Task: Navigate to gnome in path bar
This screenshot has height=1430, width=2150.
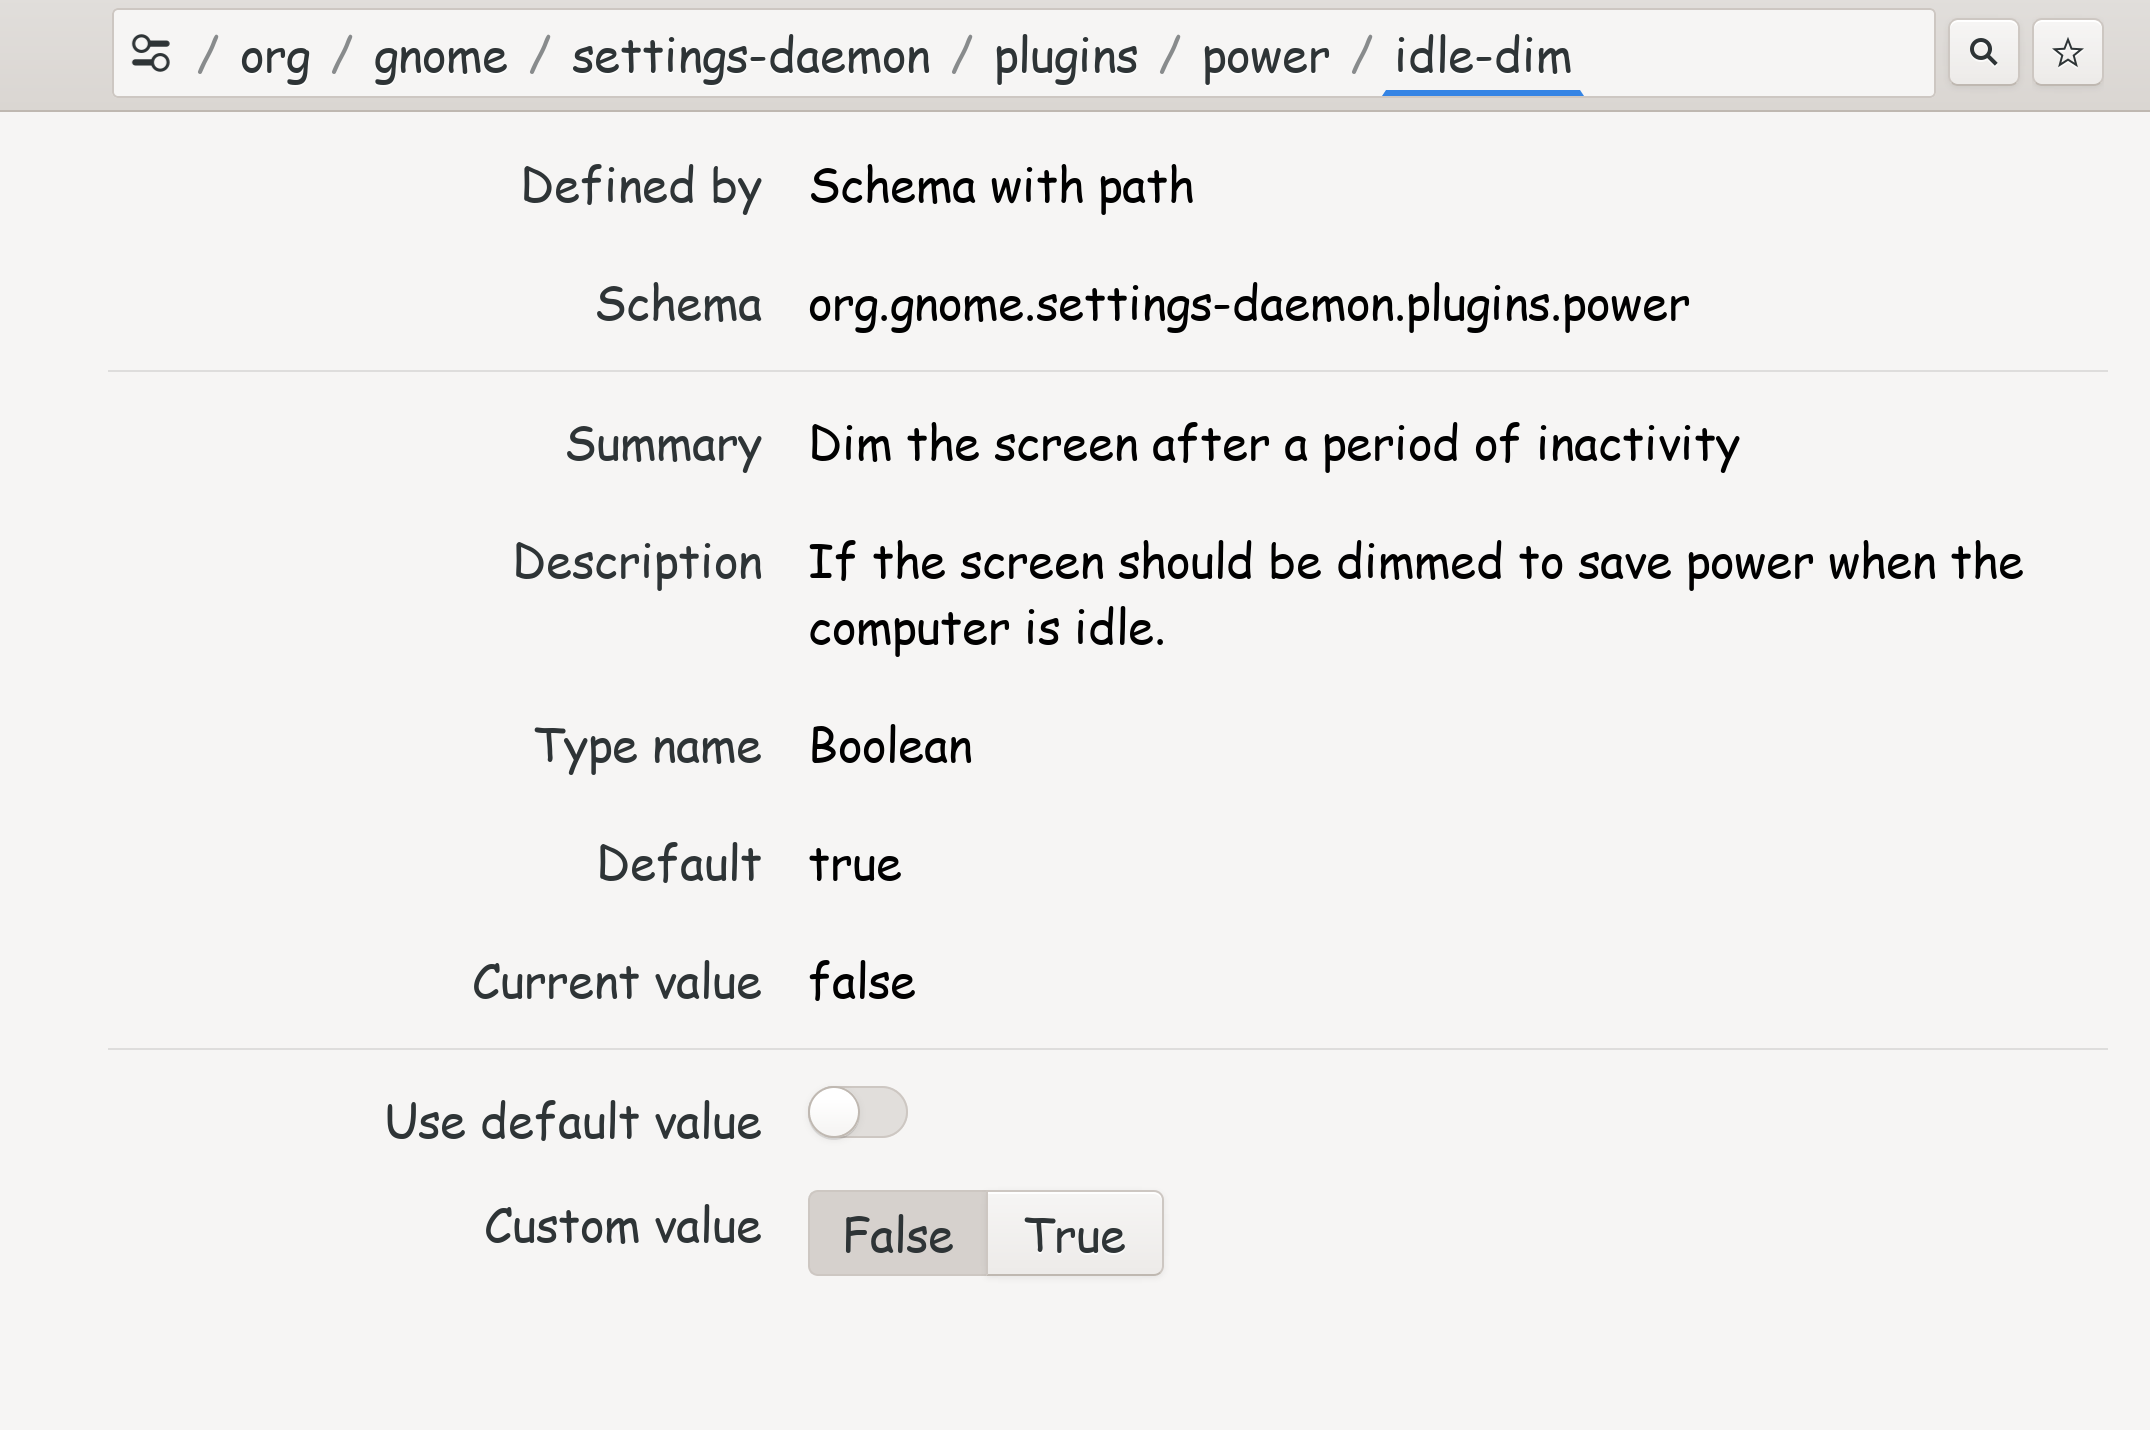Action: tap(440, 56)
